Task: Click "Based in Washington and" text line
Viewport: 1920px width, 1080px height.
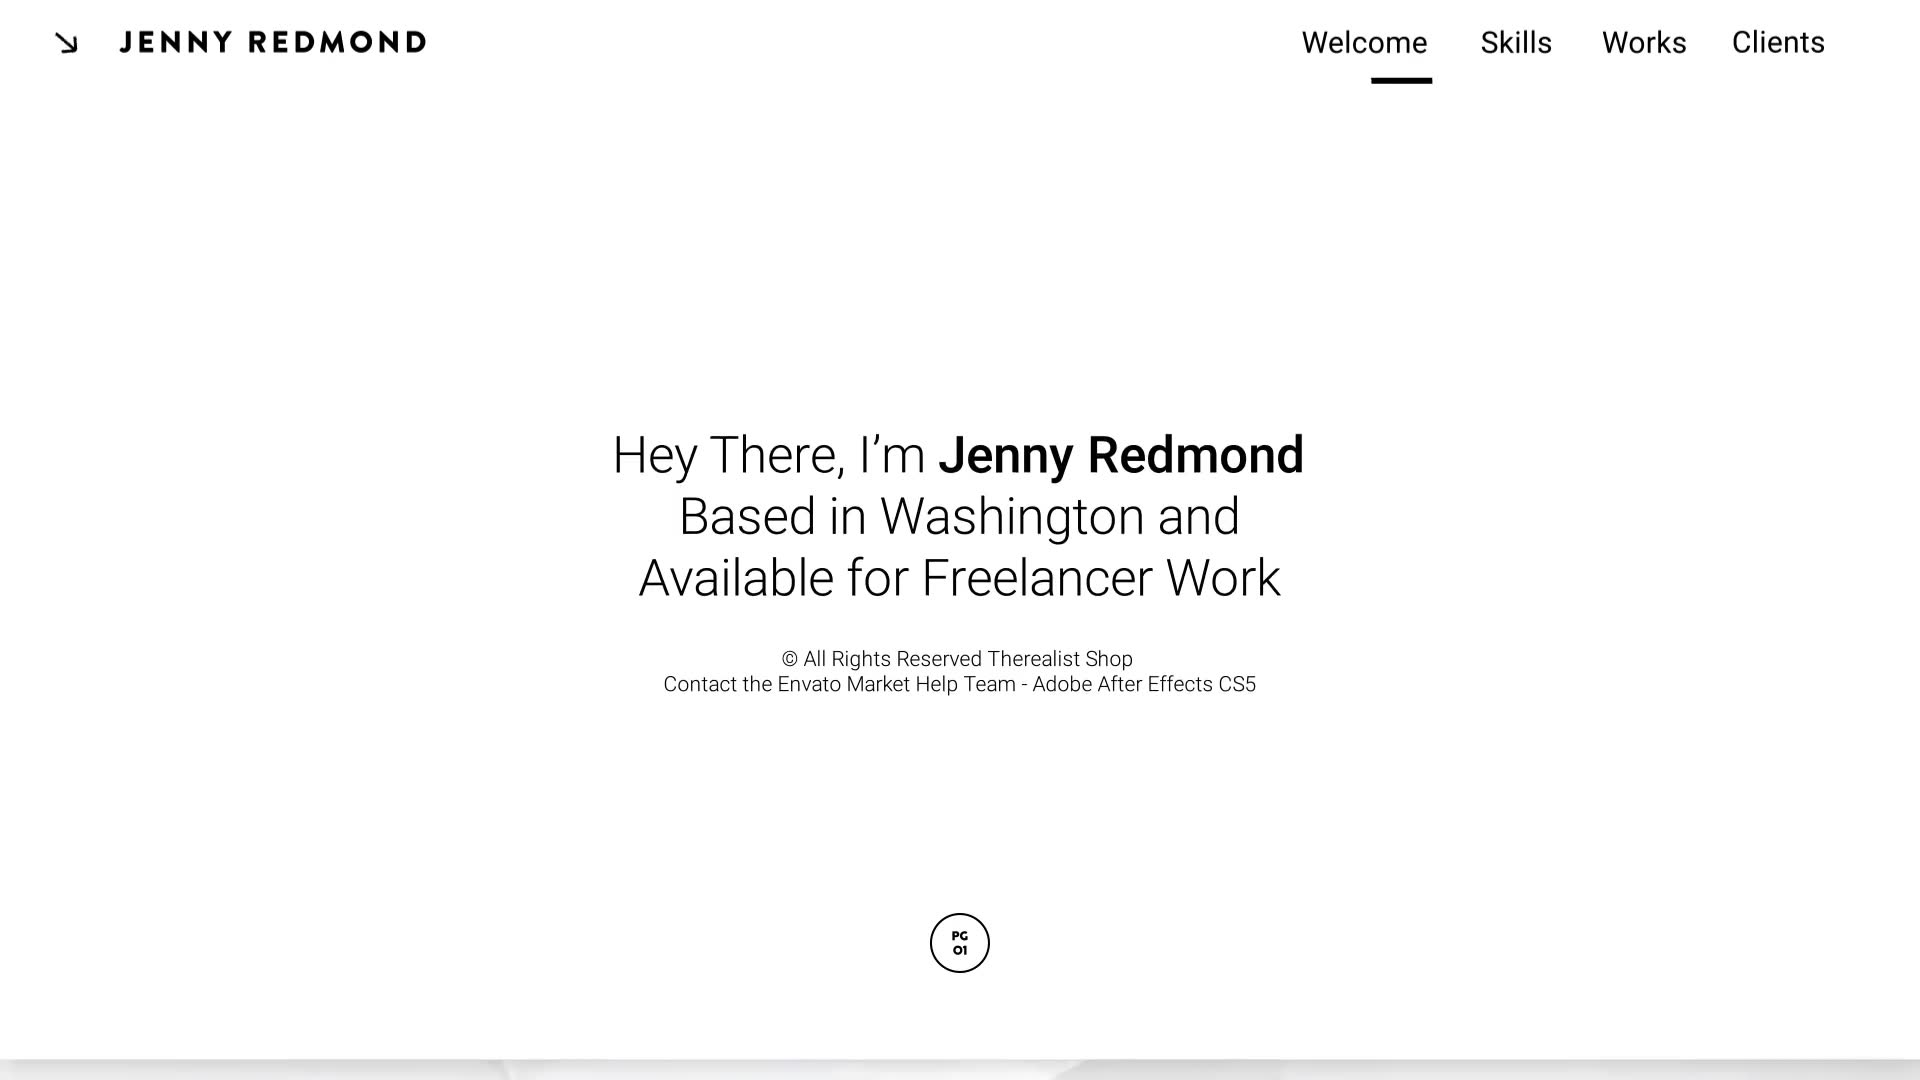Action: 959,517
